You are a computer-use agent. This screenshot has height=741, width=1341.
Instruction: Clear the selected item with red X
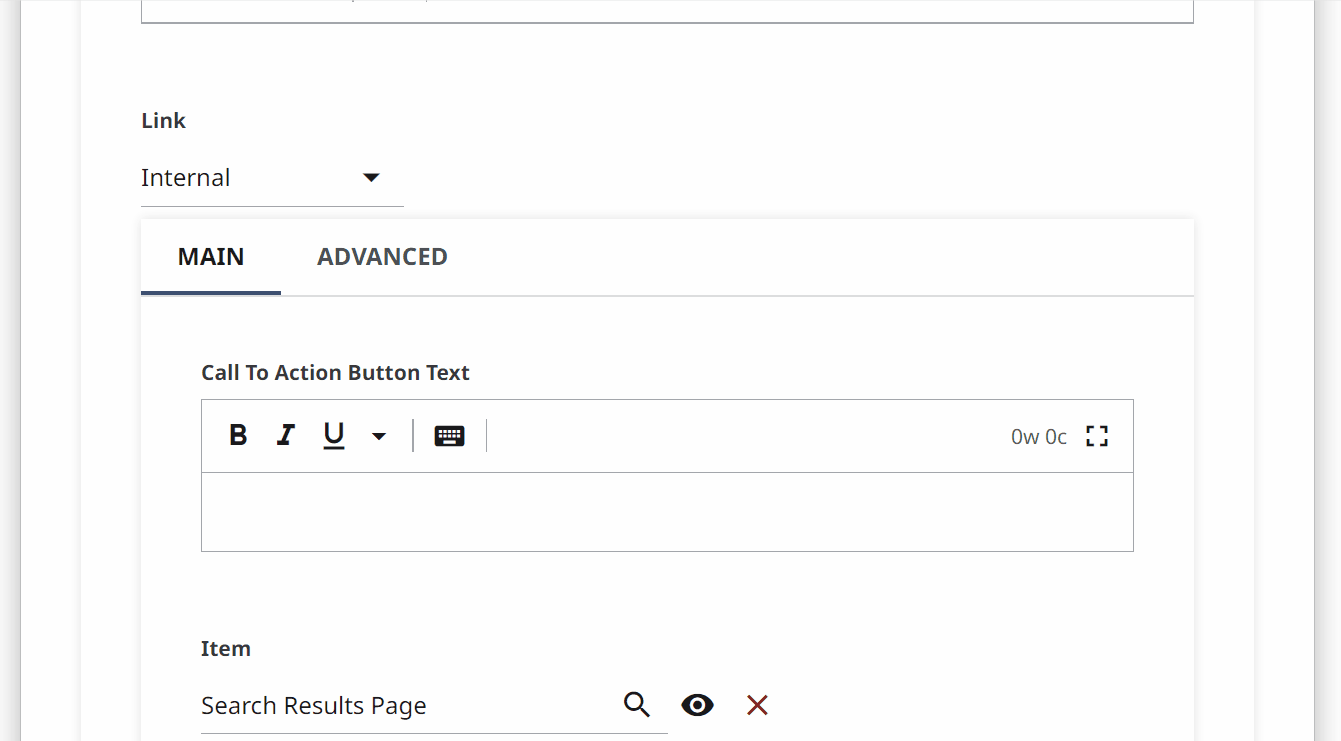pyautogui.click(x=757, y=705)
